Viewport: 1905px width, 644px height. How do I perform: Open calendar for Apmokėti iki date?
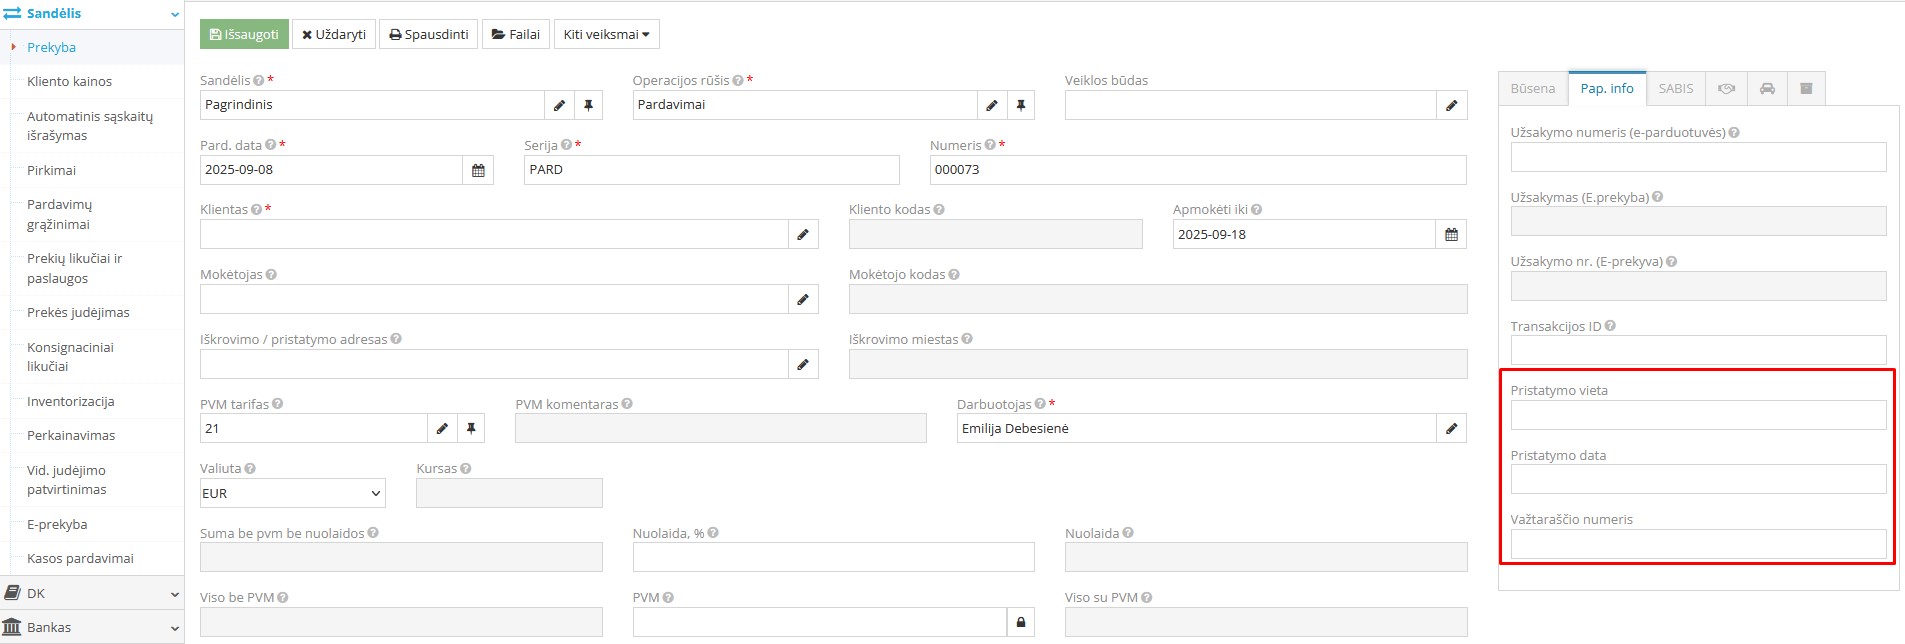(1451, 235)
